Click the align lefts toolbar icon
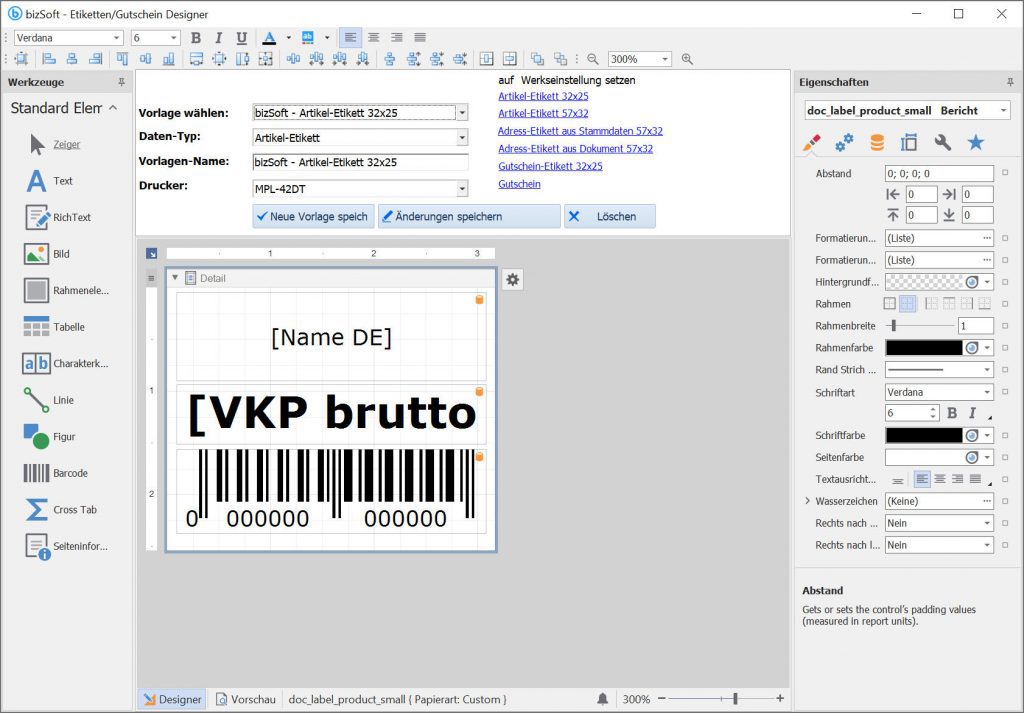The height and width of the screenshot is (713, 1024). 49,59
